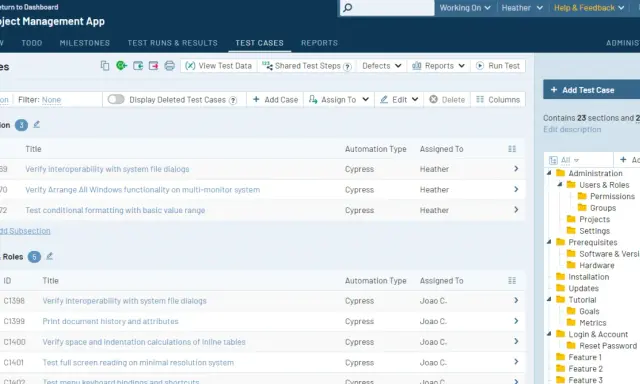This screenshot has width=640, height=384.
Task: Open the Heather user menu
Action: [x=522, y=8]
